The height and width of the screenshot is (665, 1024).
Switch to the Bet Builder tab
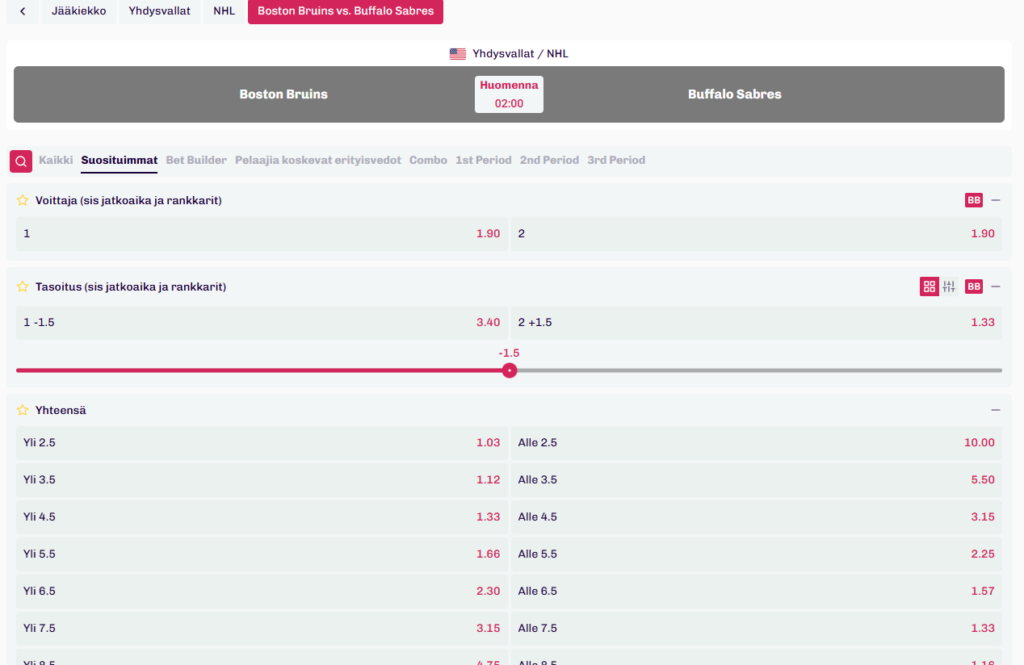click(196, 160)
